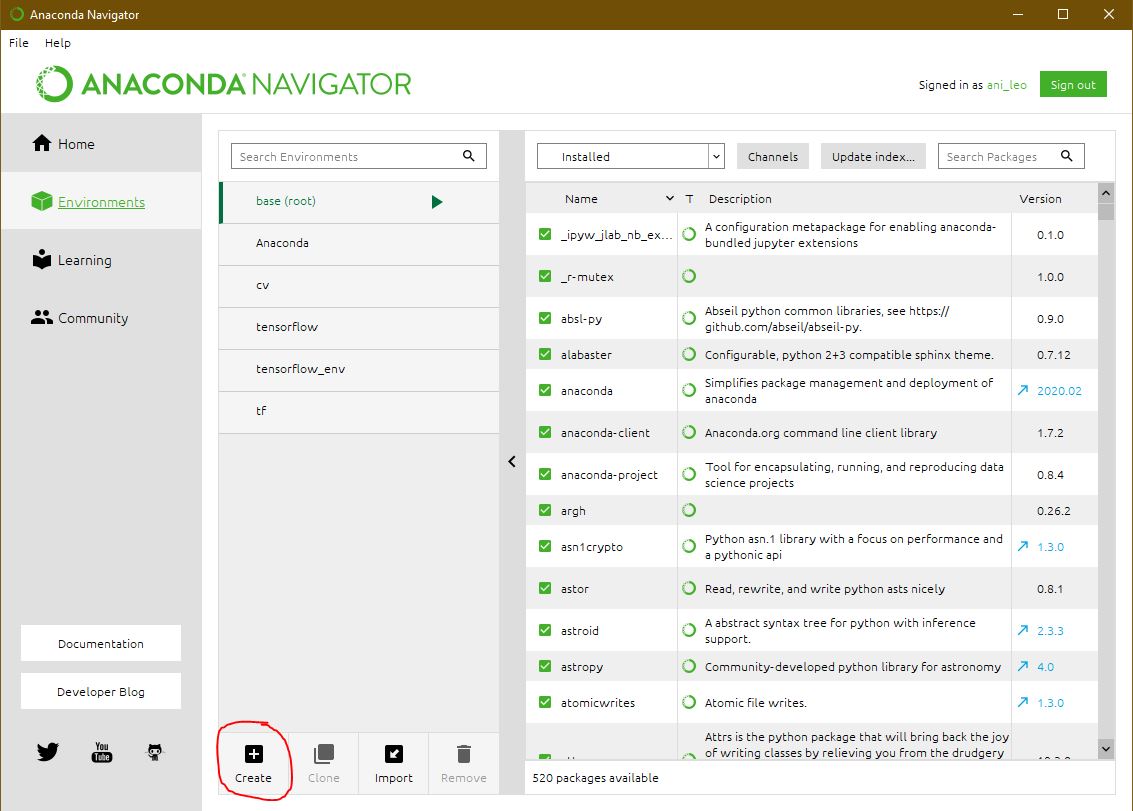Screen dimensions: 1133x811
Task: Click the T column header
Action: 689,199
